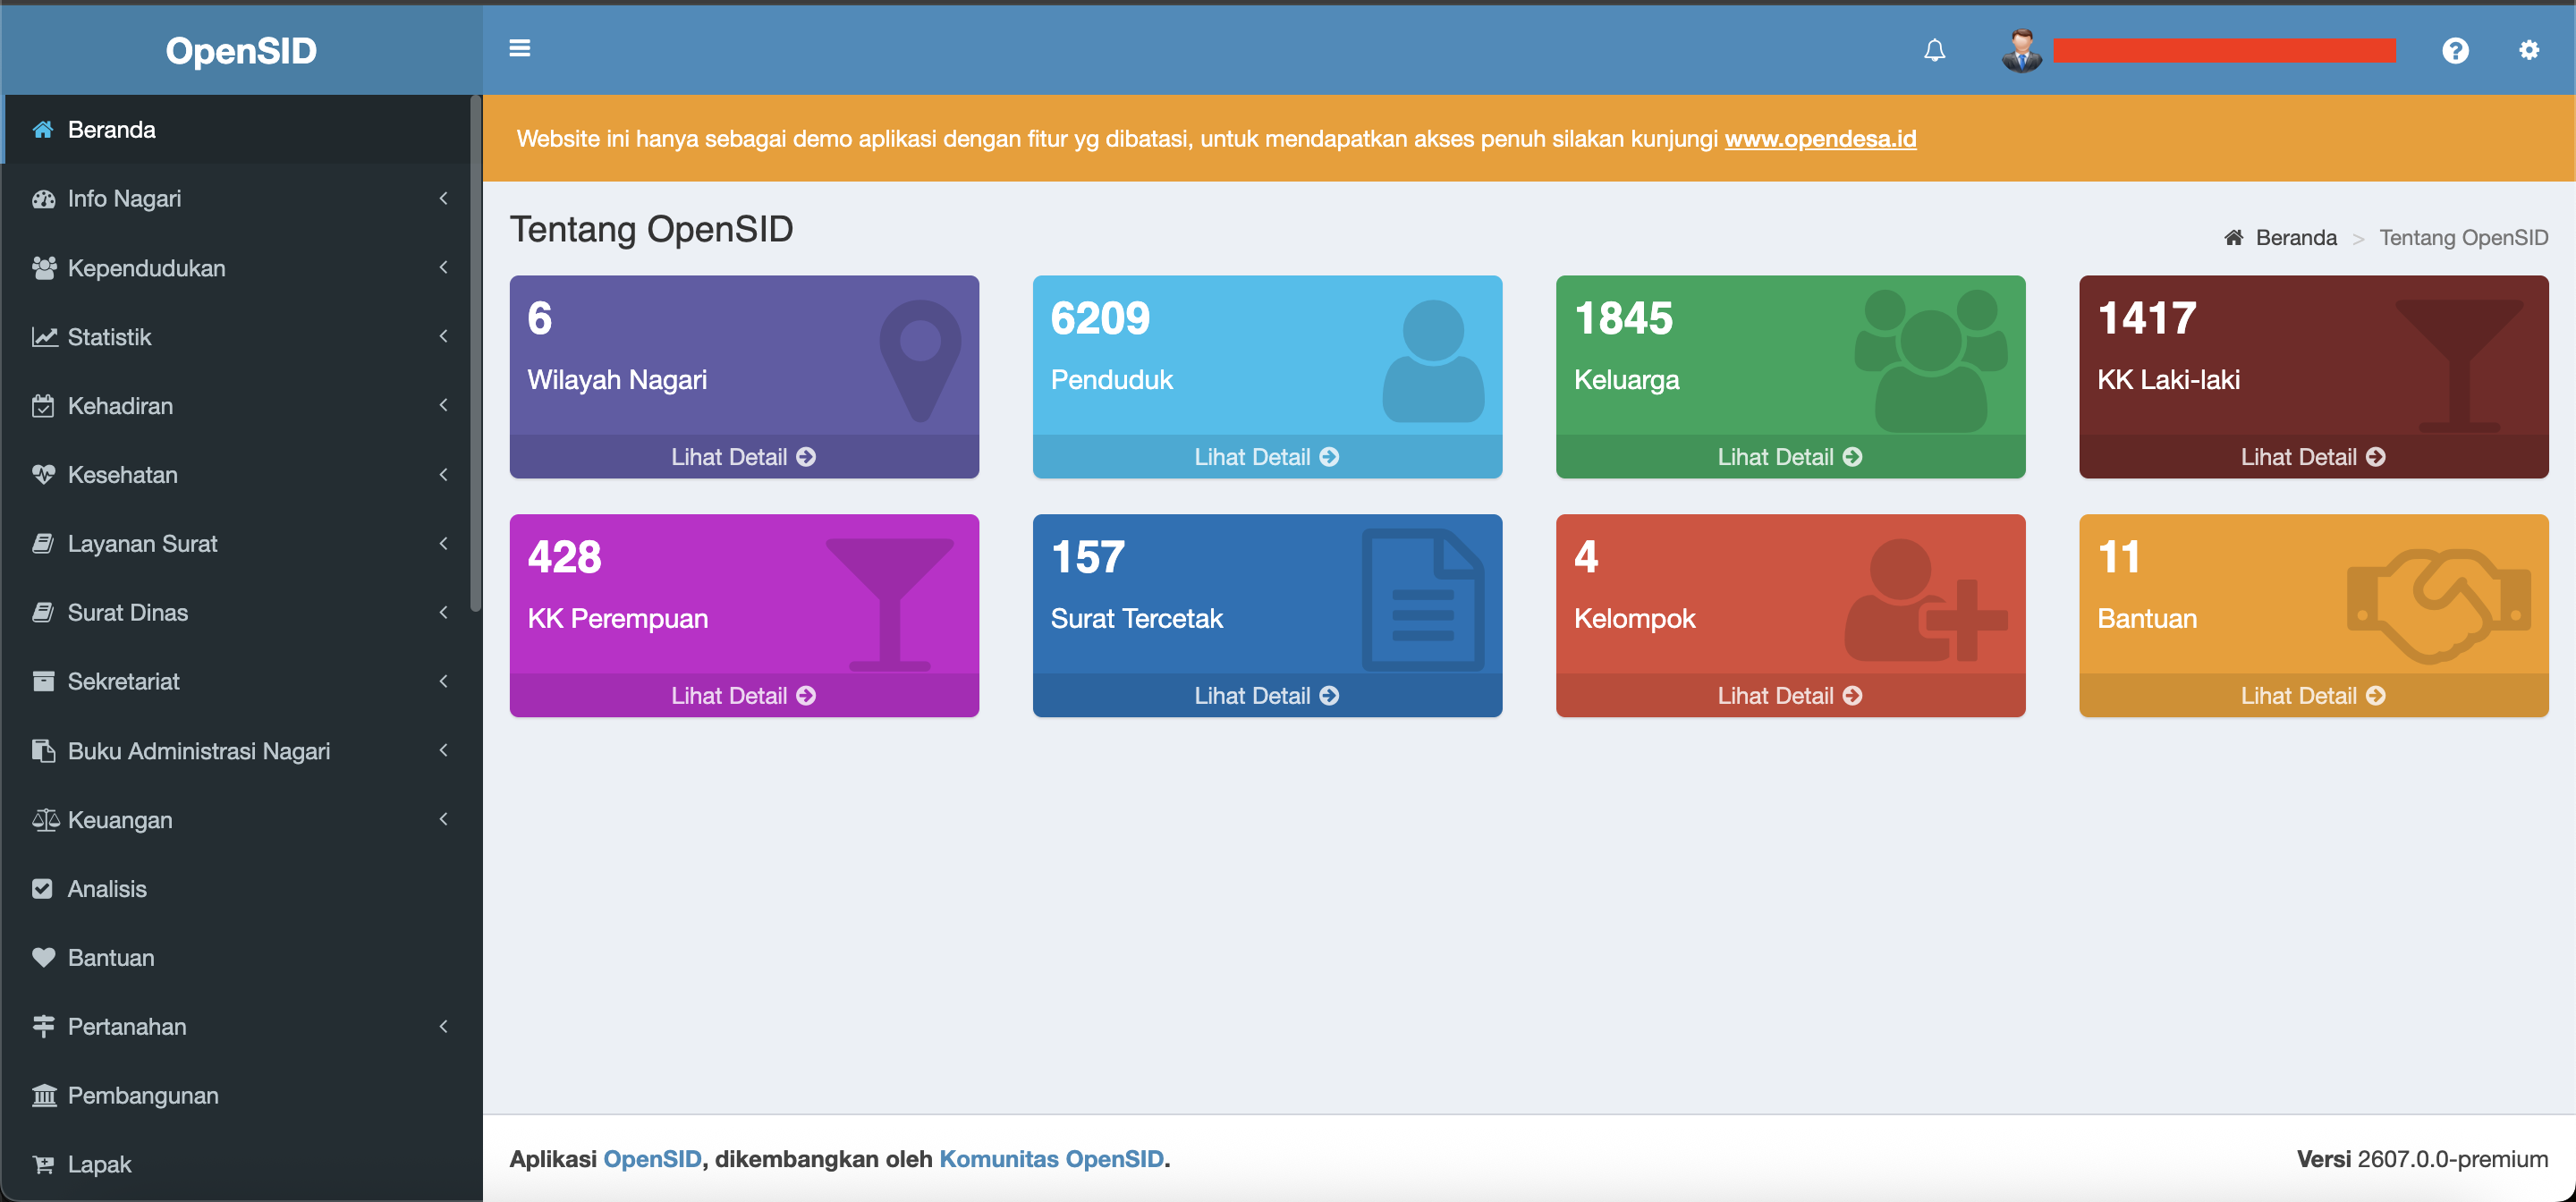Follow the www.opendesa.id link in banner
Image resolution: width=2576 pixels, height=1202 pixels.
[1820, 139]
